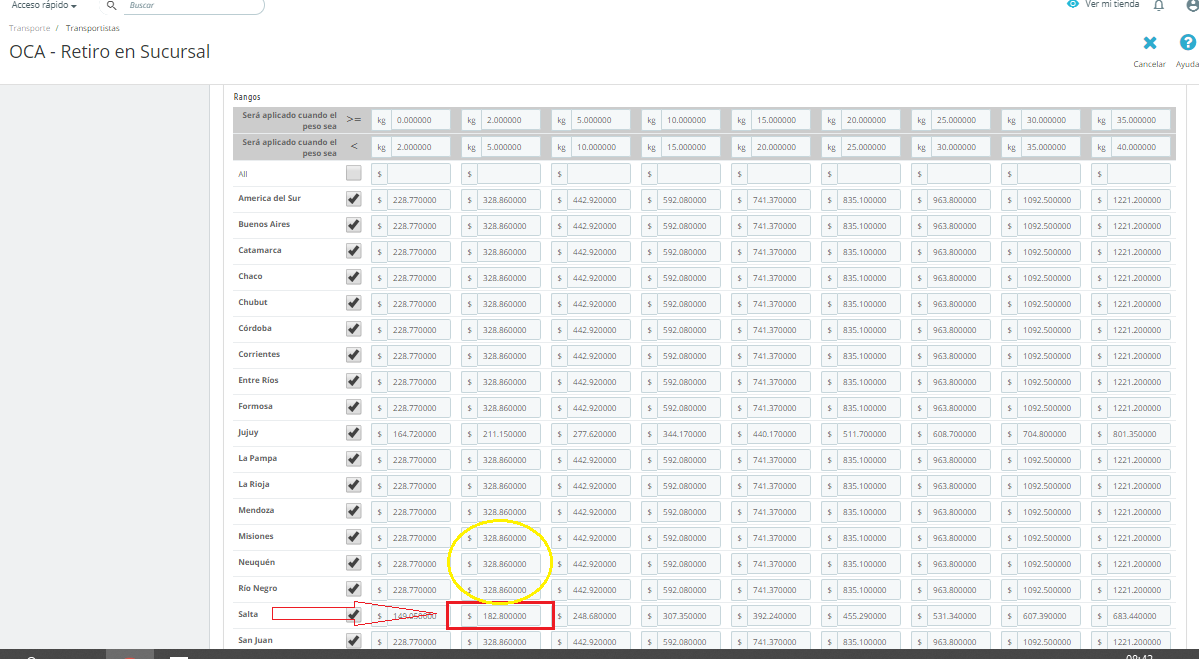
Task: Click the eye icon by Ver mi tienda
Action: pos(1073,5)
